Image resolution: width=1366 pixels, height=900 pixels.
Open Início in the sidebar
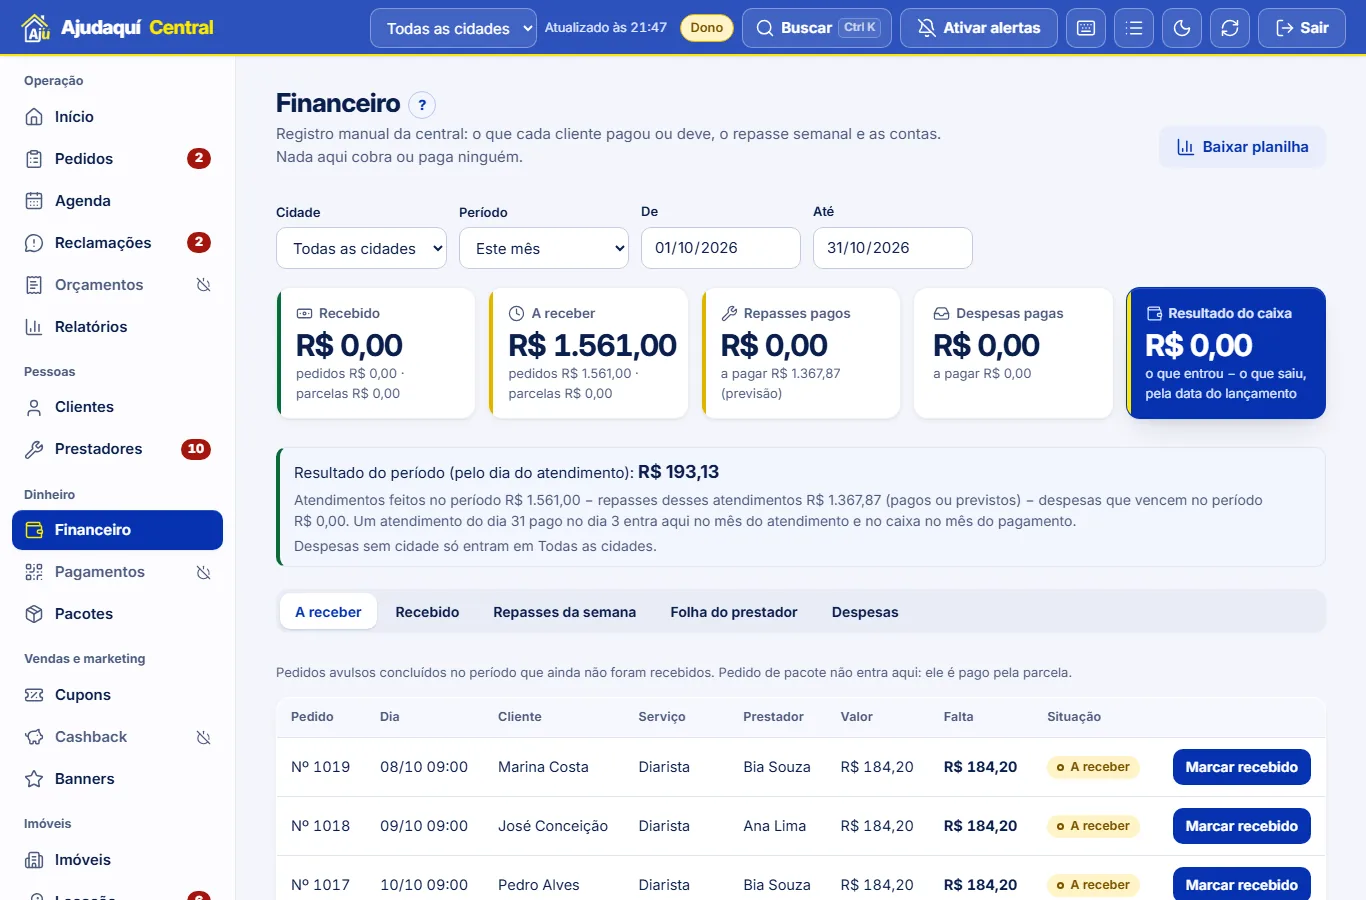(117, 117)
